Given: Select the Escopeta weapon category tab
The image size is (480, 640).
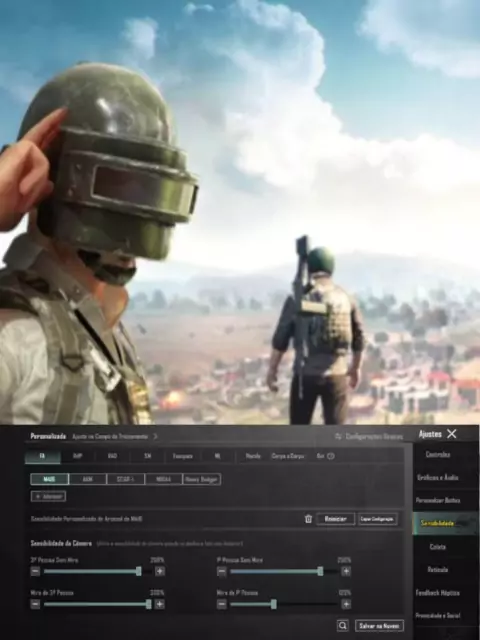Looking at the screenshot, I should [182, 456].
